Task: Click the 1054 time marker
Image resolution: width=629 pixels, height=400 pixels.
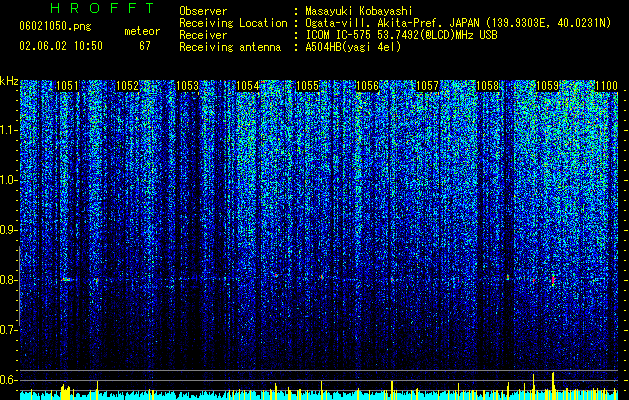Action: coord(248,86)
